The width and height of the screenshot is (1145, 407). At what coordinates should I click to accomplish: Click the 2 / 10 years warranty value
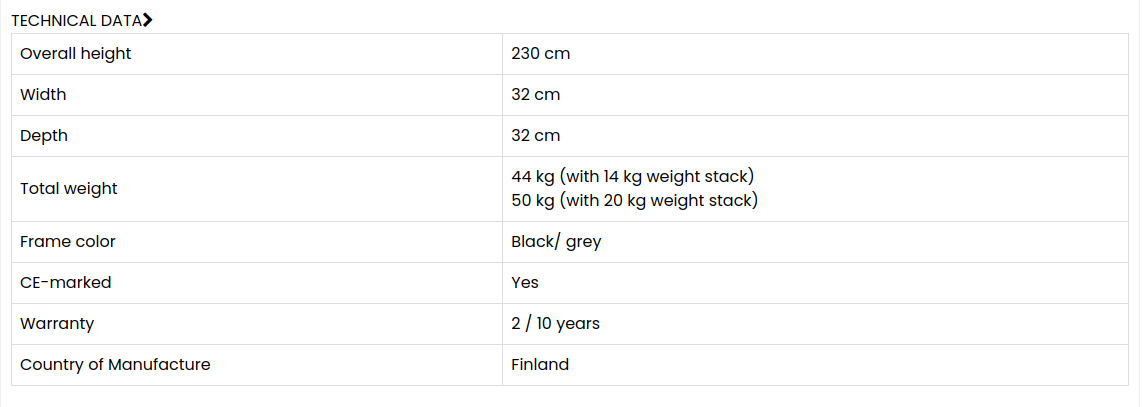click(x=555, y=324)
